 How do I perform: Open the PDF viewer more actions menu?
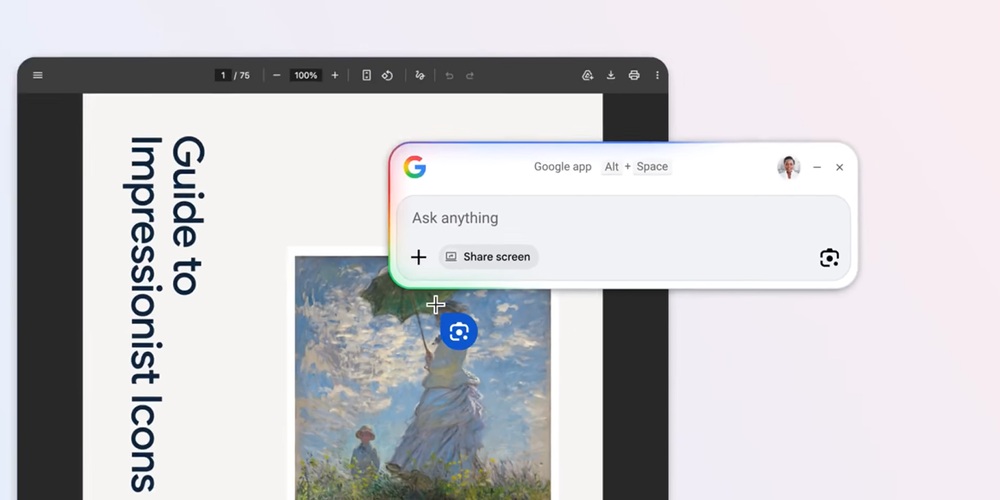pyautogui.click(x=657, y=75)
